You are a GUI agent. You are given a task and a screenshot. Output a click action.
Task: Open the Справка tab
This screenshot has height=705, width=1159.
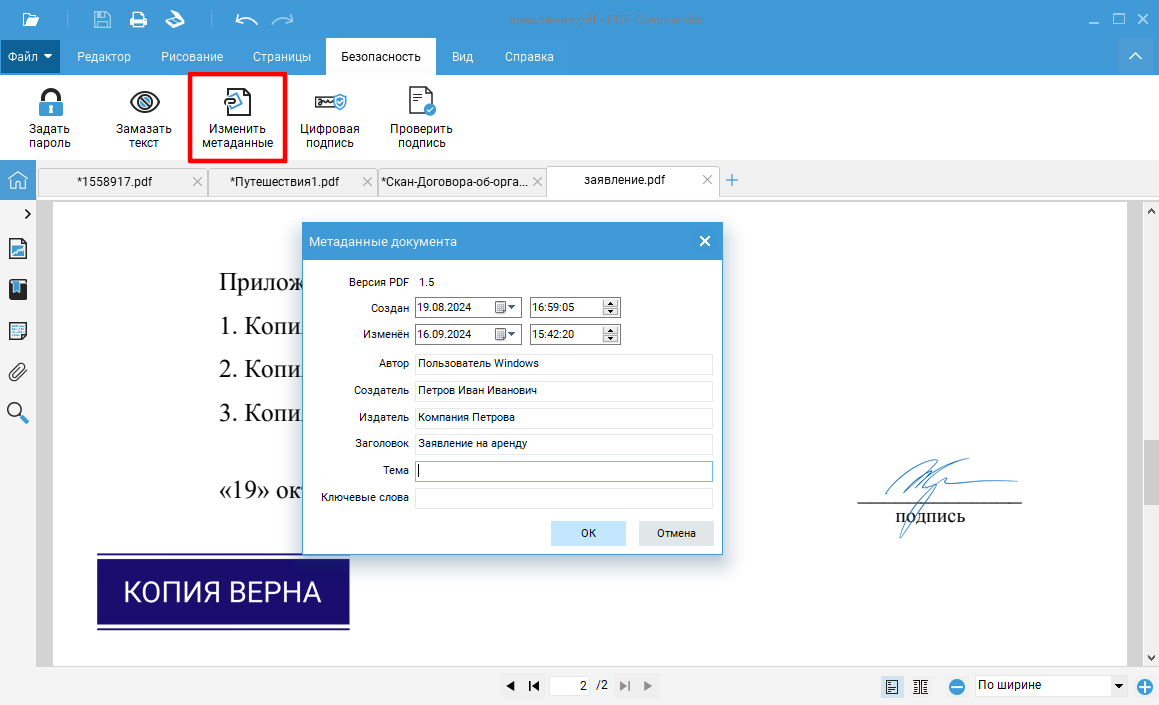529,57
